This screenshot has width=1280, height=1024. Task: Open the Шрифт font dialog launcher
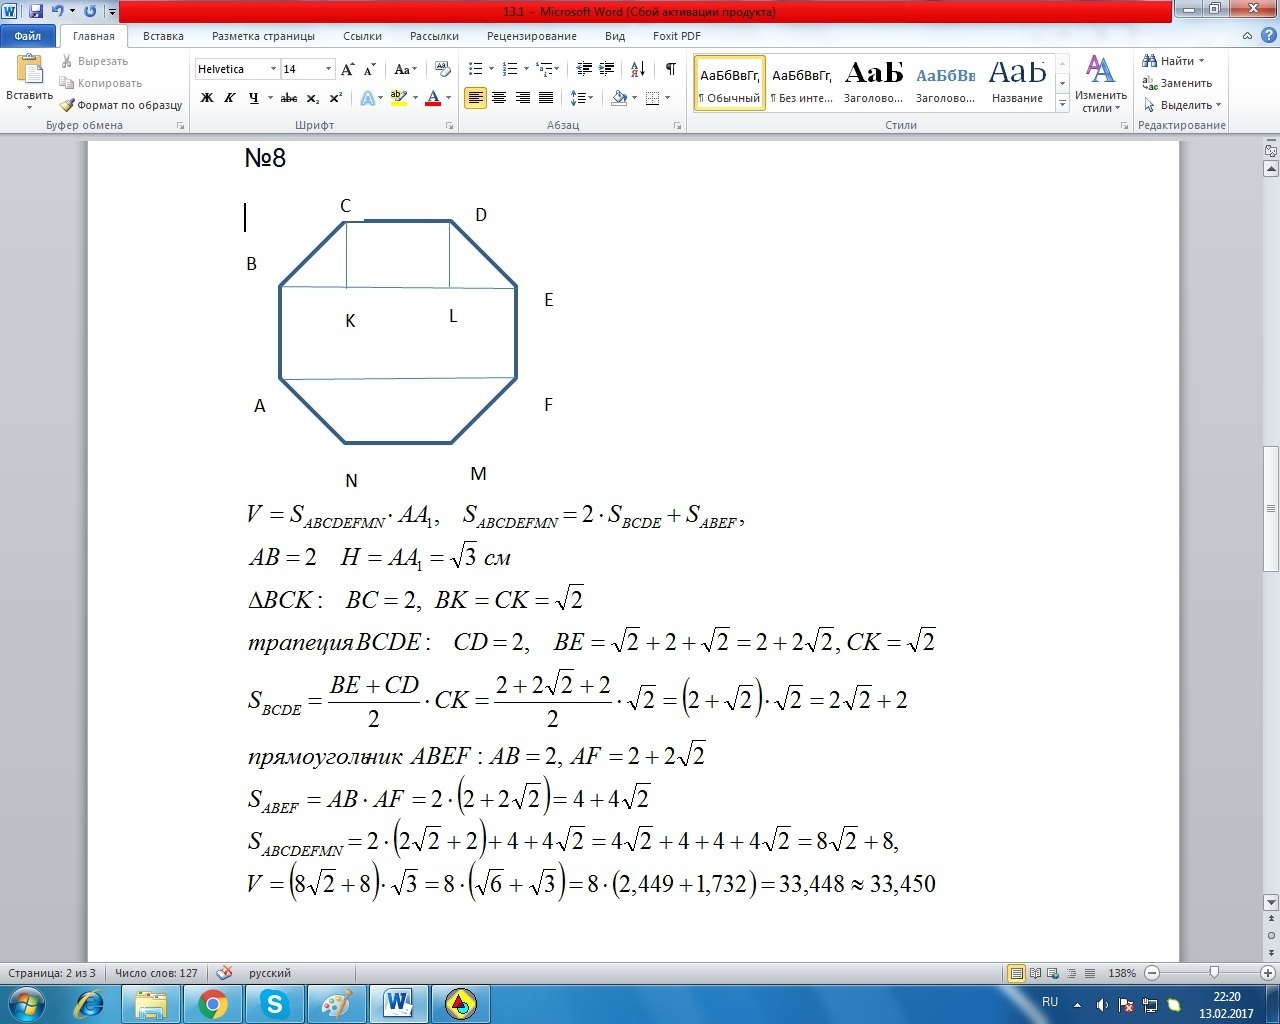coord(450,126)
